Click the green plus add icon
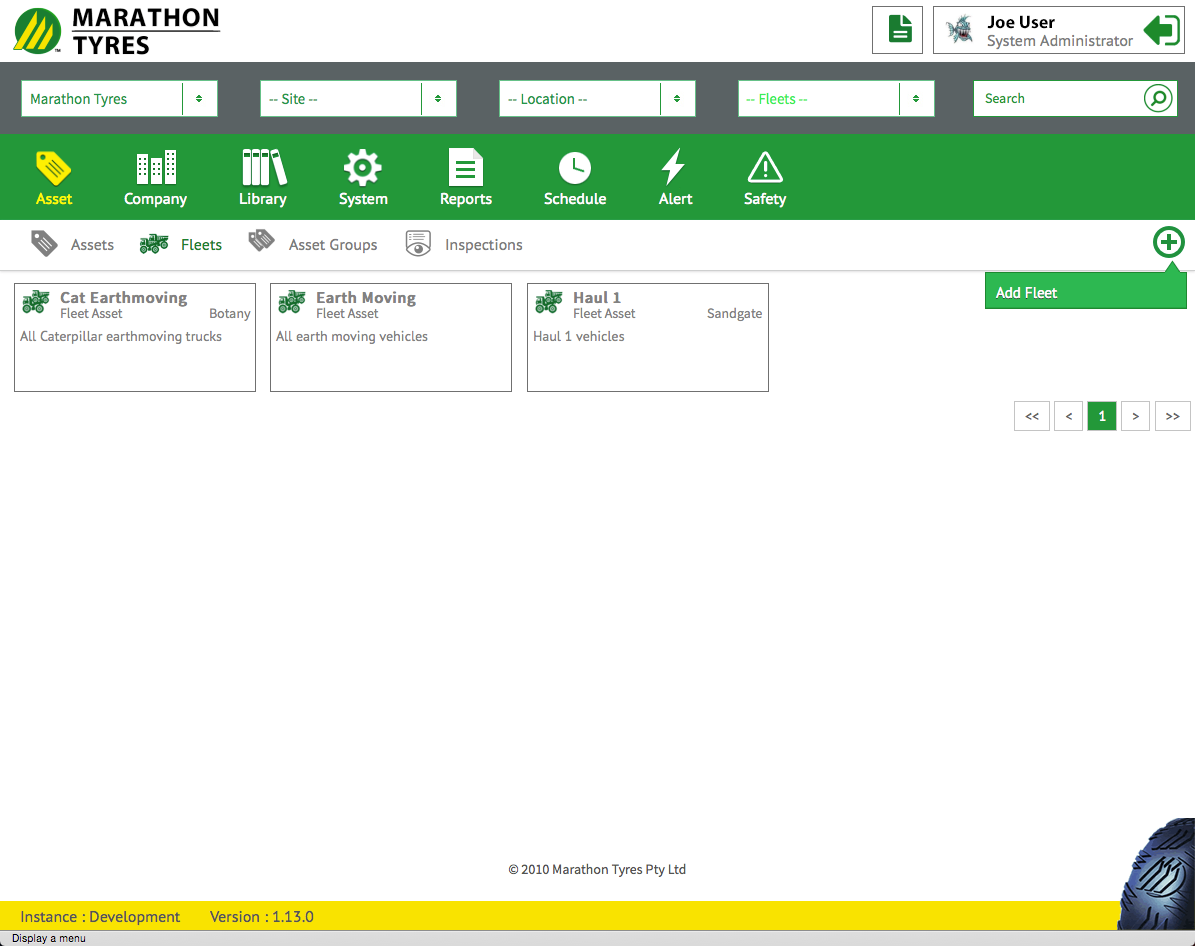 click(x=1168, y=242)
